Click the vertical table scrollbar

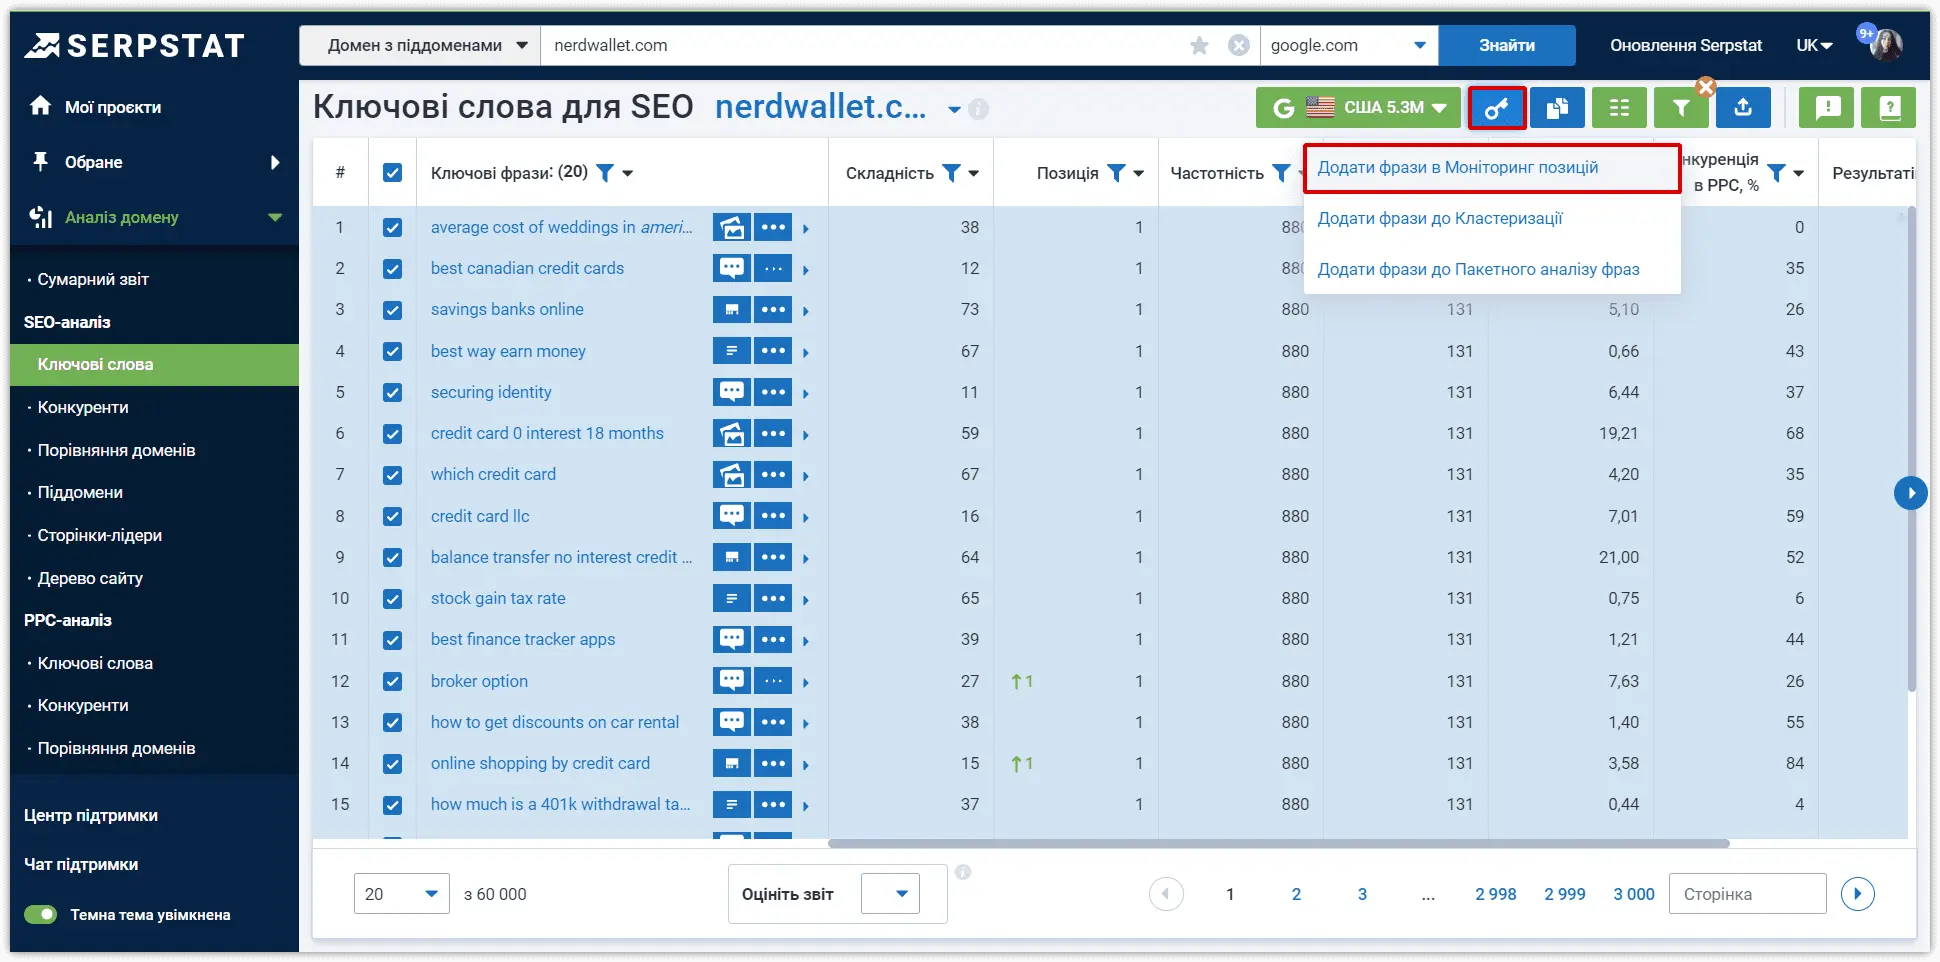pyautogui.click(x=1912, y=448)
